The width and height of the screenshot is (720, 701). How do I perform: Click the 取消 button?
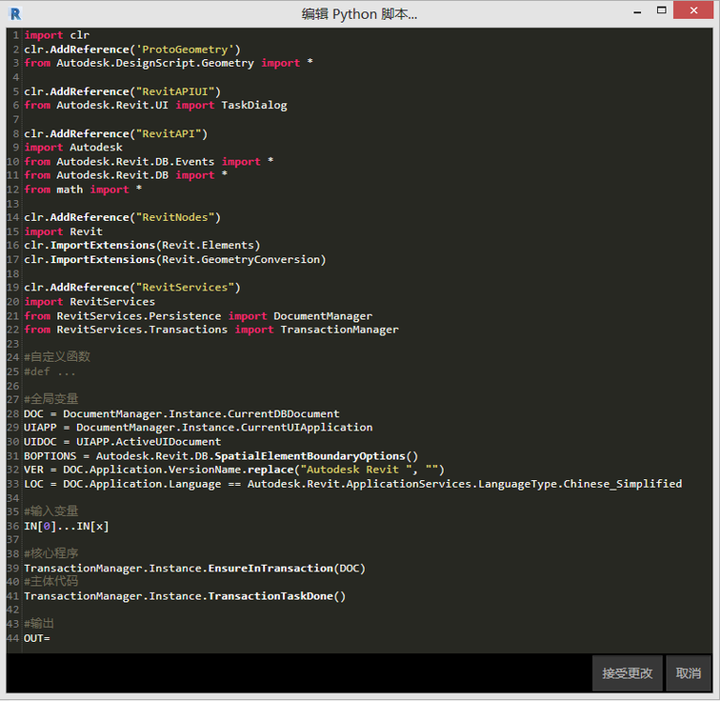[x=688, y=673]
